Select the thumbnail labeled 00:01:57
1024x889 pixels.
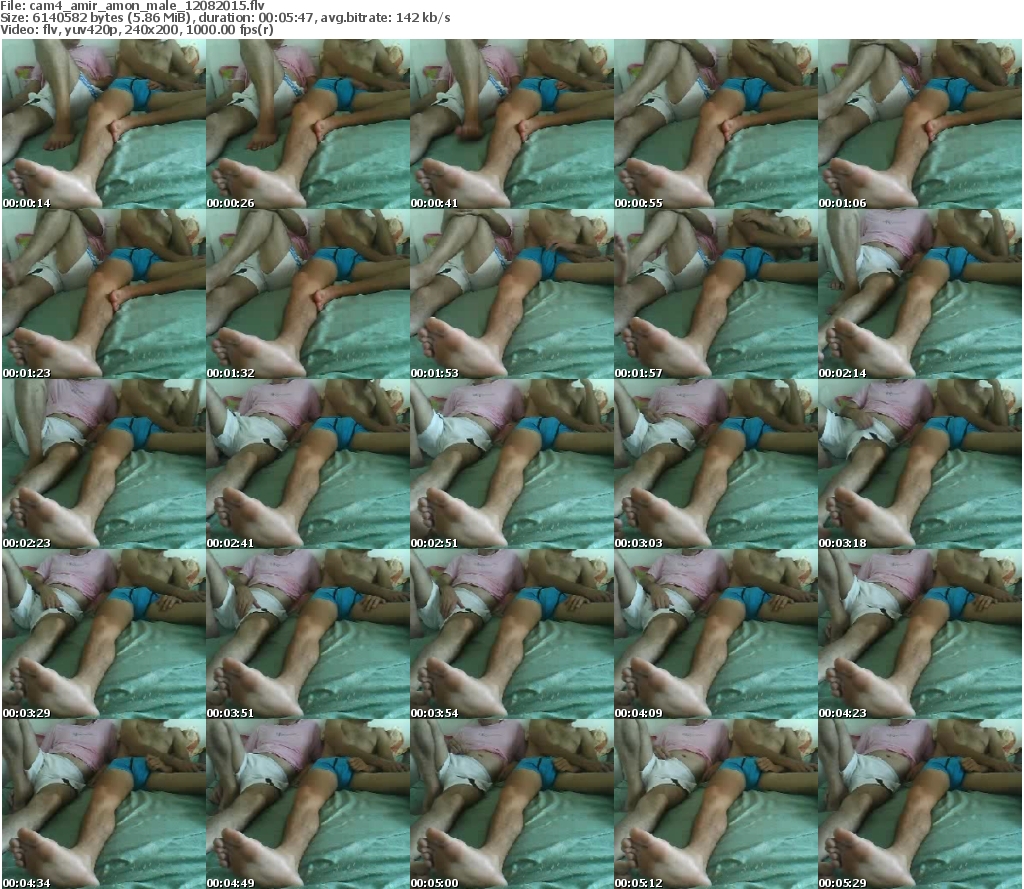(716, 294)
